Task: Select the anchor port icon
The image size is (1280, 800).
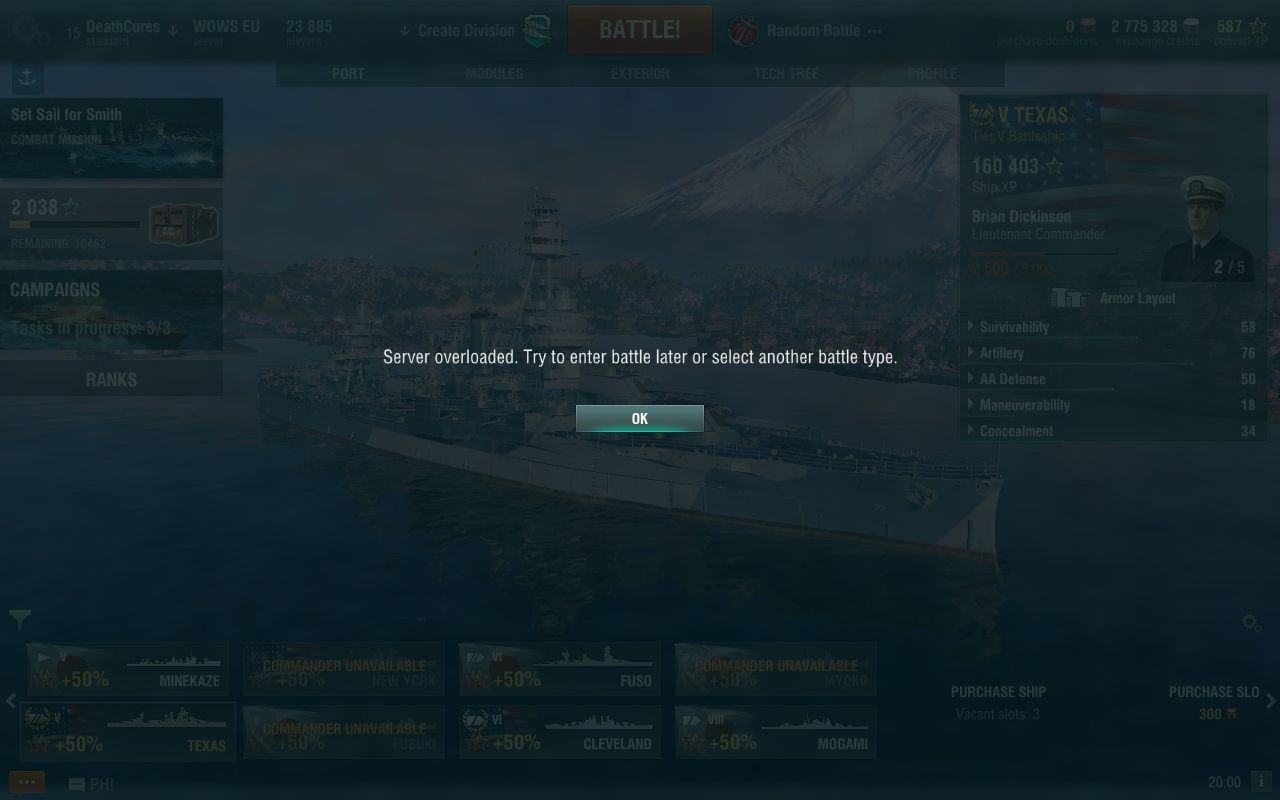Action: tap(27, 78)
